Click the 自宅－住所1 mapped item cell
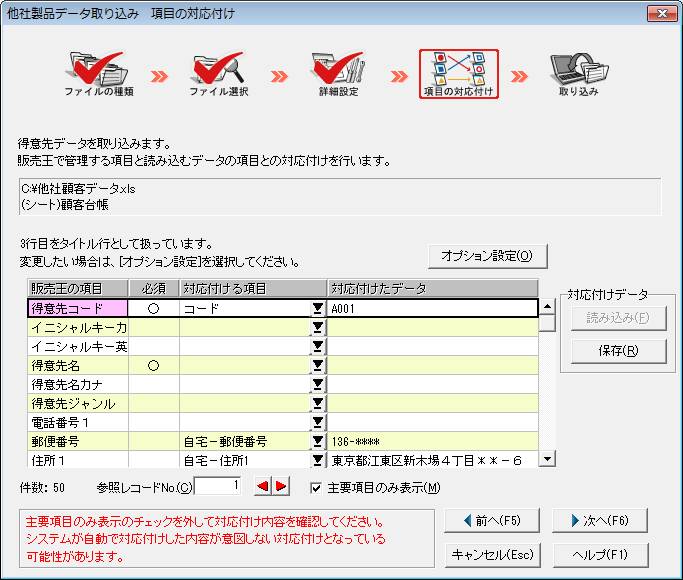 pyautogui.click(x=246, y=460)
